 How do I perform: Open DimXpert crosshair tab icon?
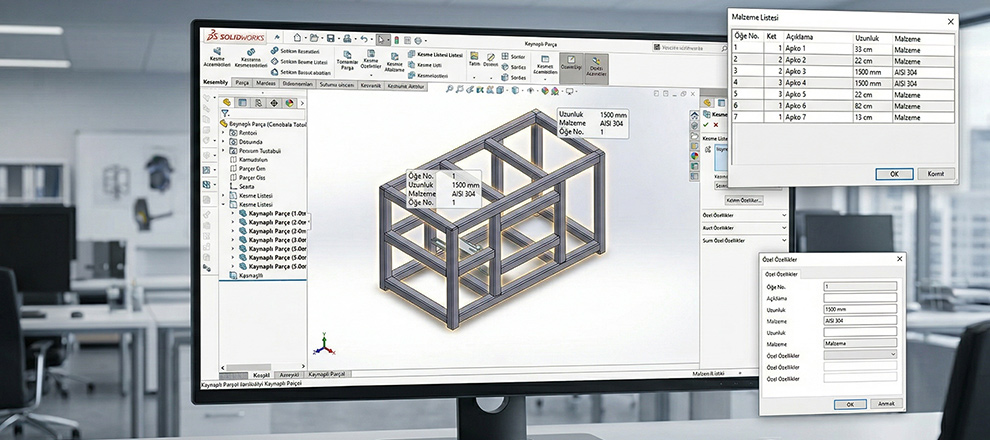pos(274,102)
